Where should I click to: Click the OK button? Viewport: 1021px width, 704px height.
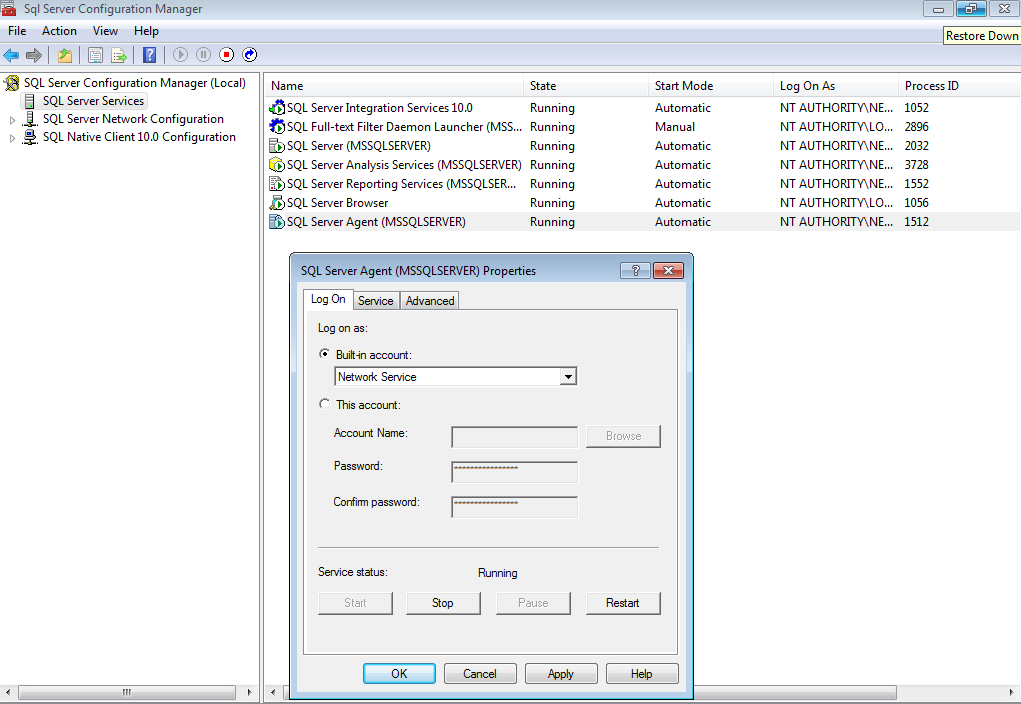point(399,673)
